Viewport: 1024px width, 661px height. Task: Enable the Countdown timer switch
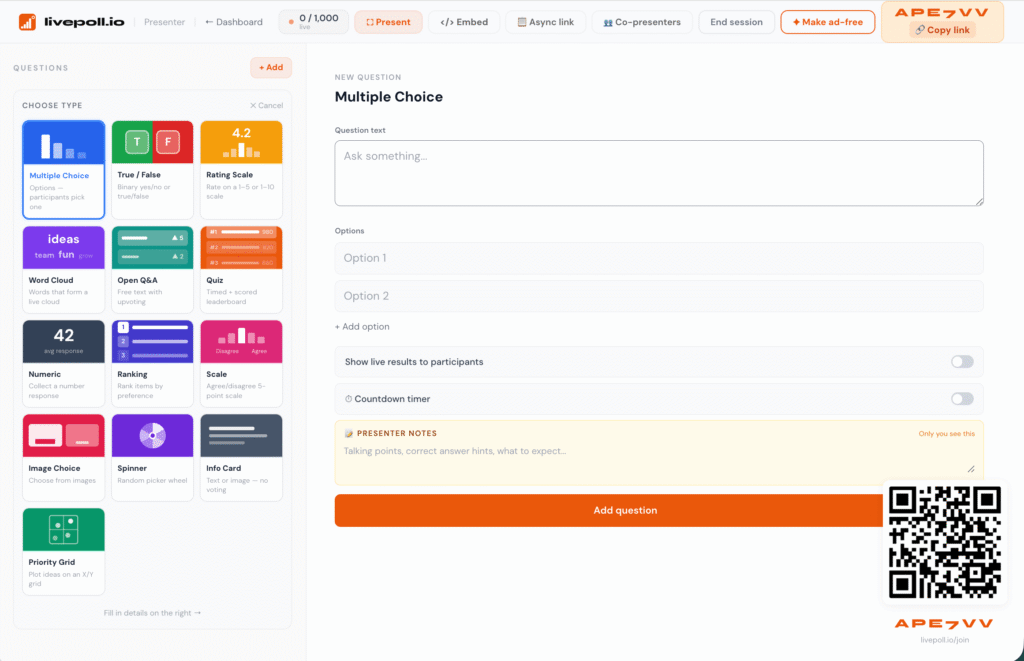962,399
